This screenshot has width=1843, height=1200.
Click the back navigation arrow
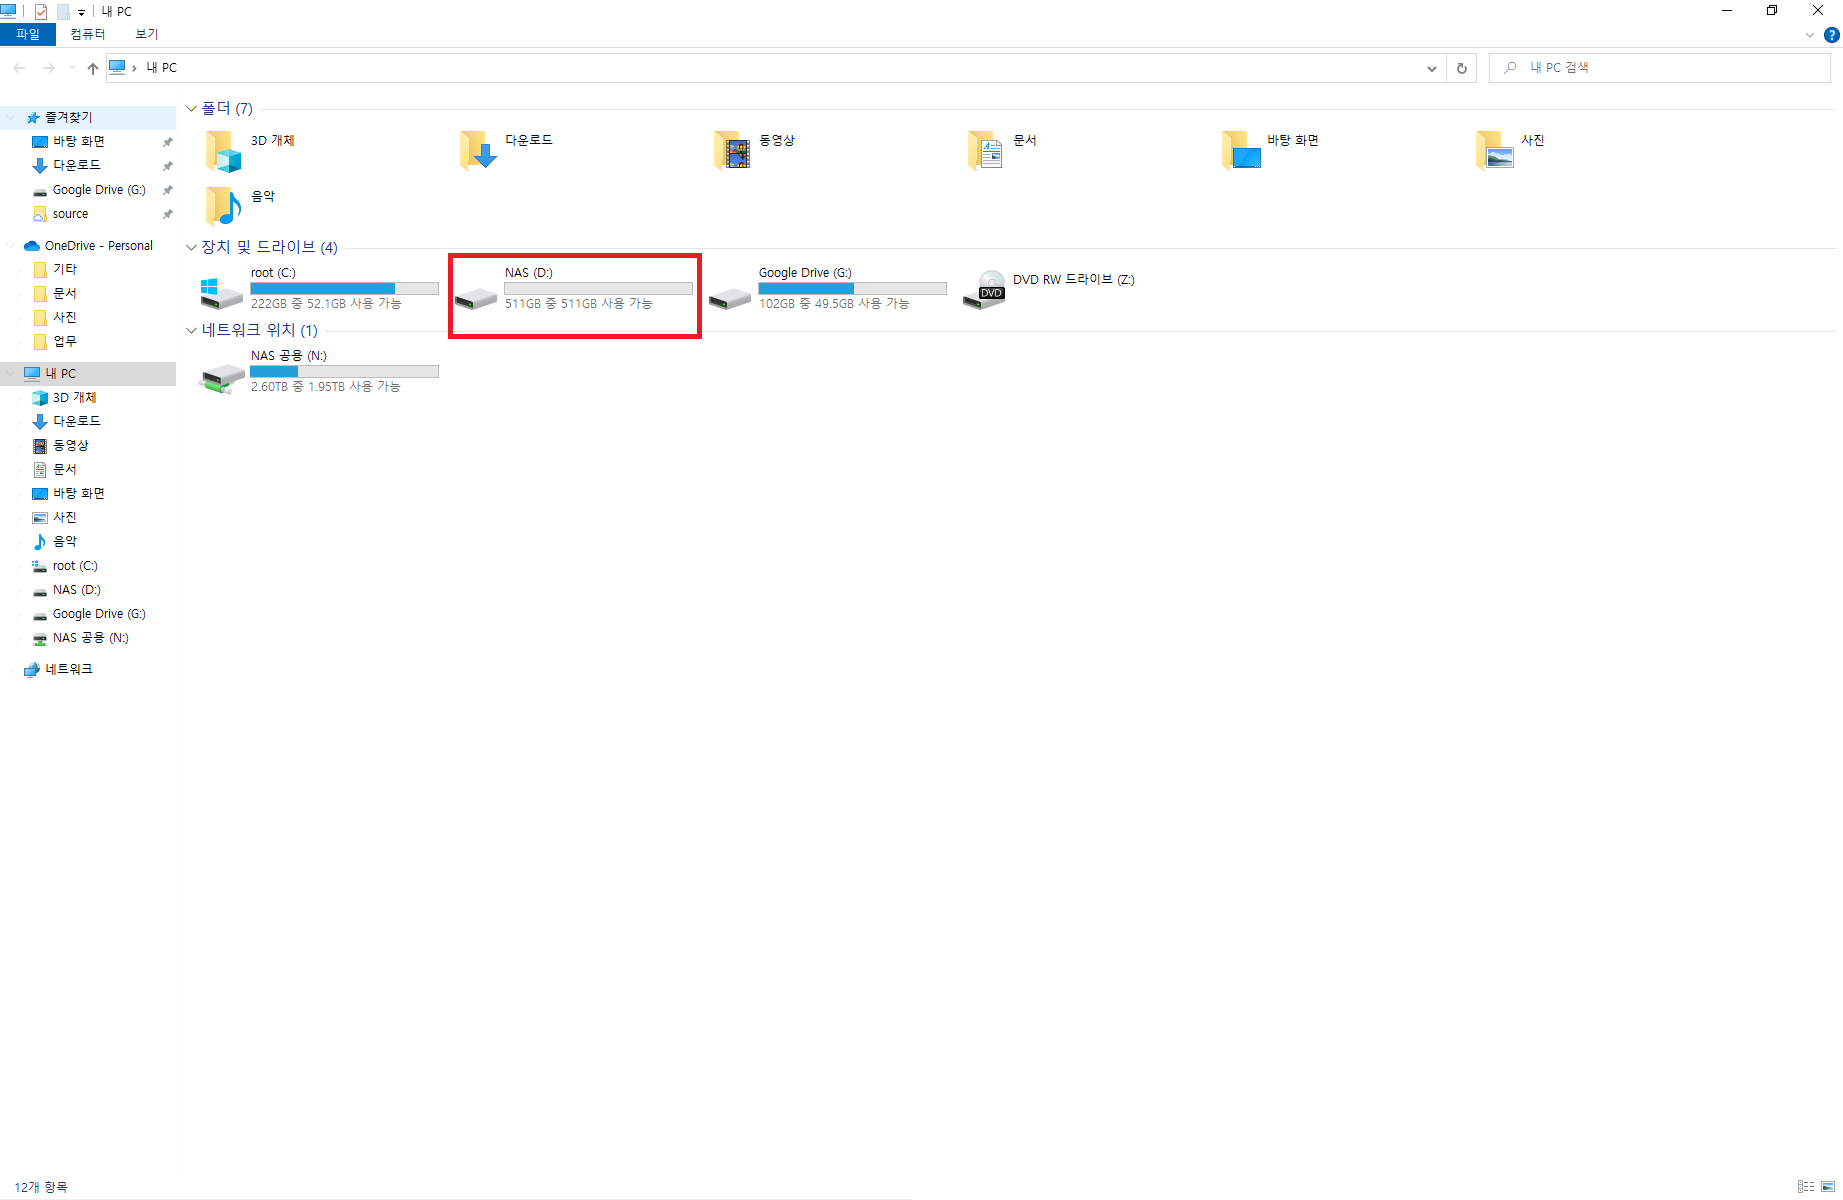(x=20, y=68)
